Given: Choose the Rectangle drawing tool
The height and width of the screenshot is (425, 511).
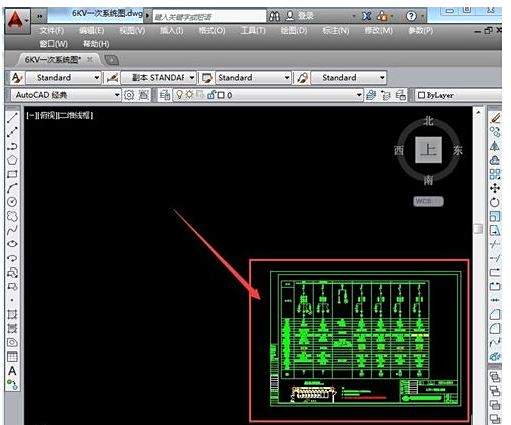Looking at the screenshot, I should click(12, 174).
